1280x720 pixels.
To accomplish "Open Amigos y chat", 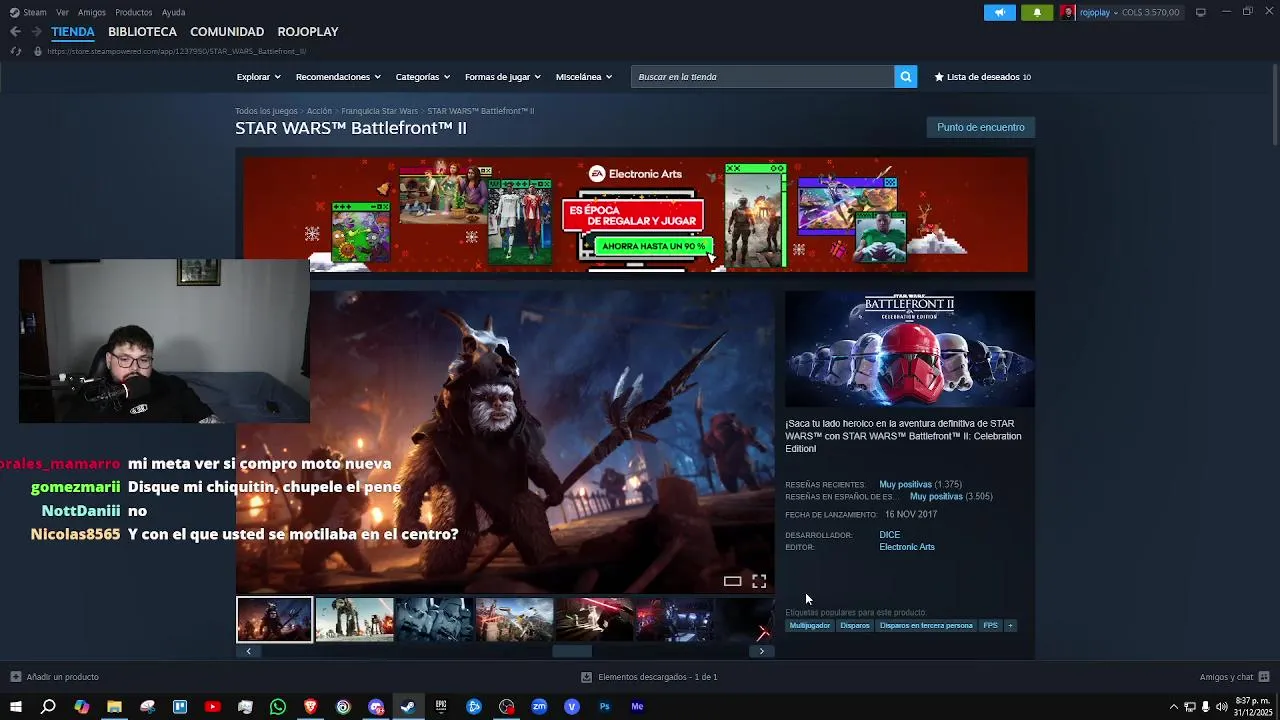I will pyautogui.click(x=1234, y=677).
